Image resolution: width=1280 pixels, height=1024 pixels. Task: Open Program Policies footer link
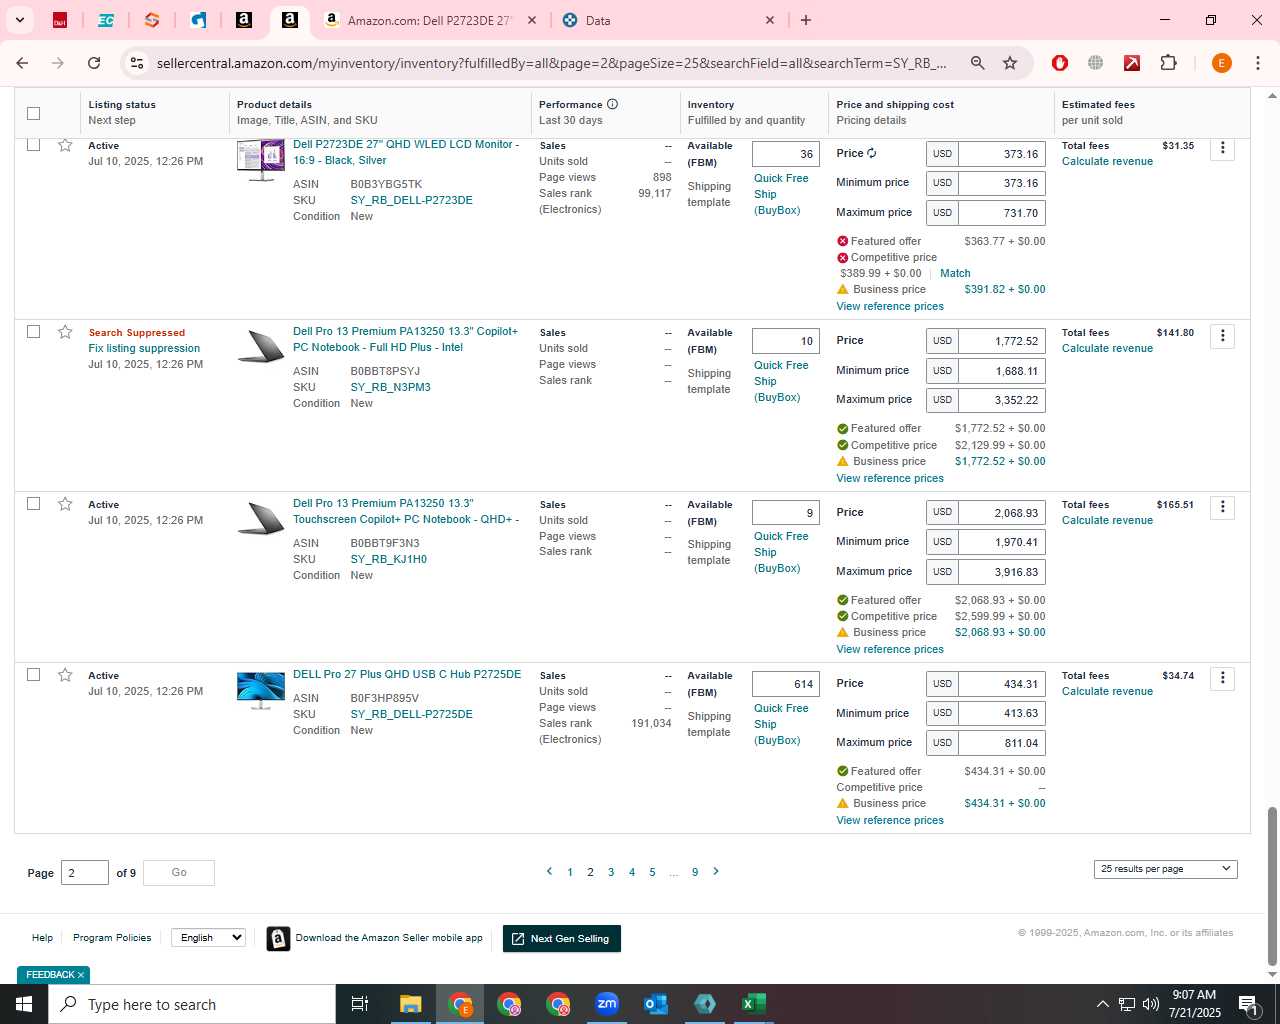point(112,938)
